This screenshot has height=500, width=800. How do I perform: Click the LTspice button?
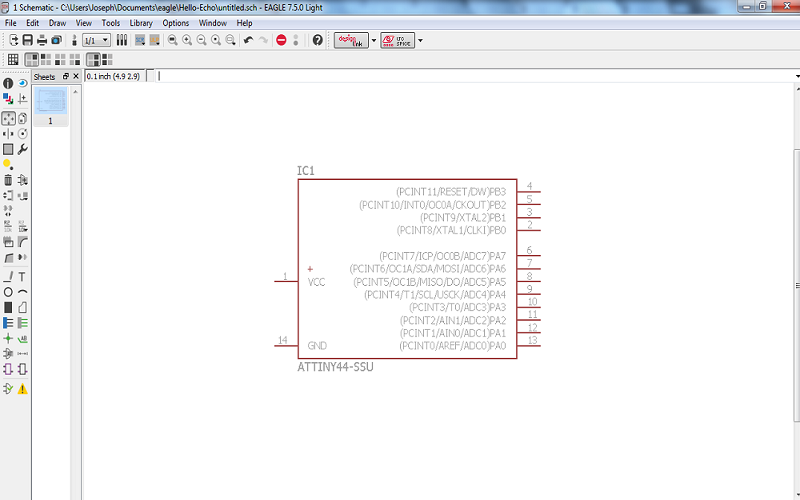(x=397, y=40)
